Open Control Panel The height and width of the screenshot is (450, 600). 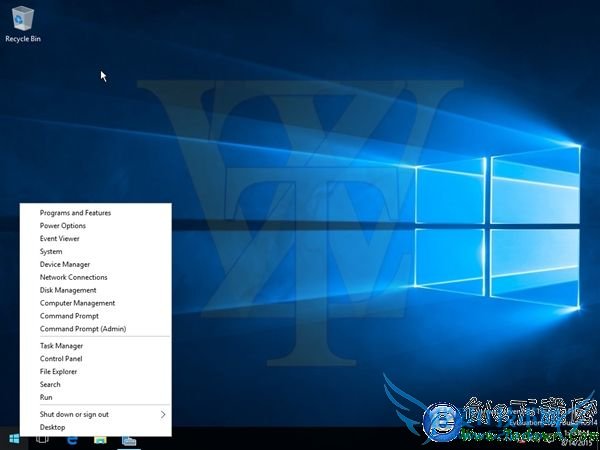point(96,359)
